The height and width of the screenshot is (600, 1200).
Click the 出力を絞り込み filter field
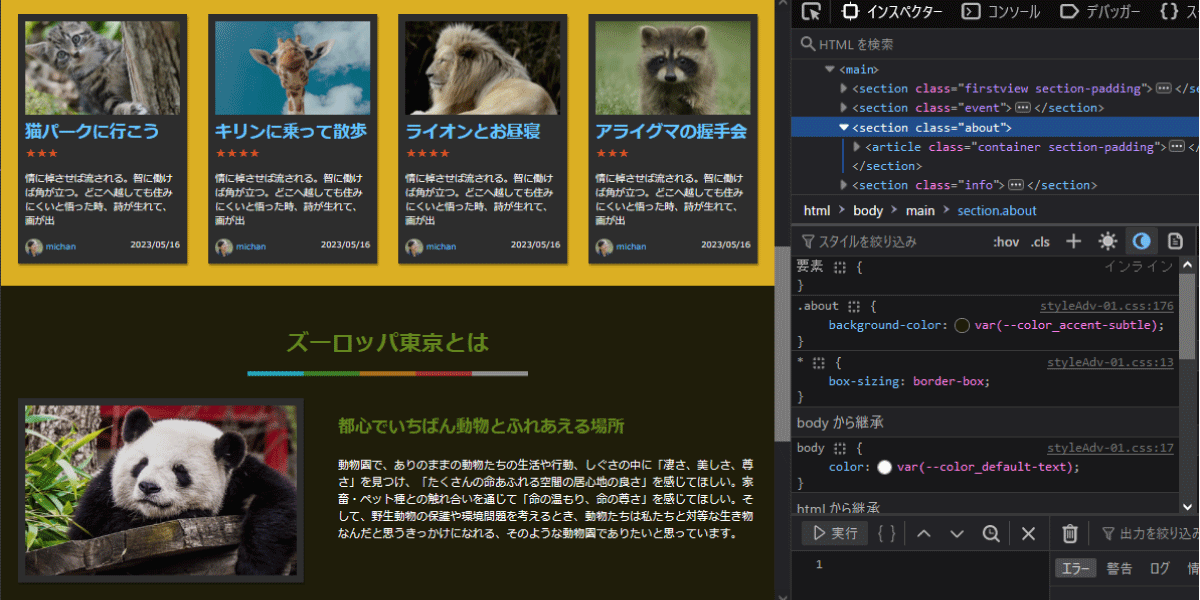tap(1148, 533)
